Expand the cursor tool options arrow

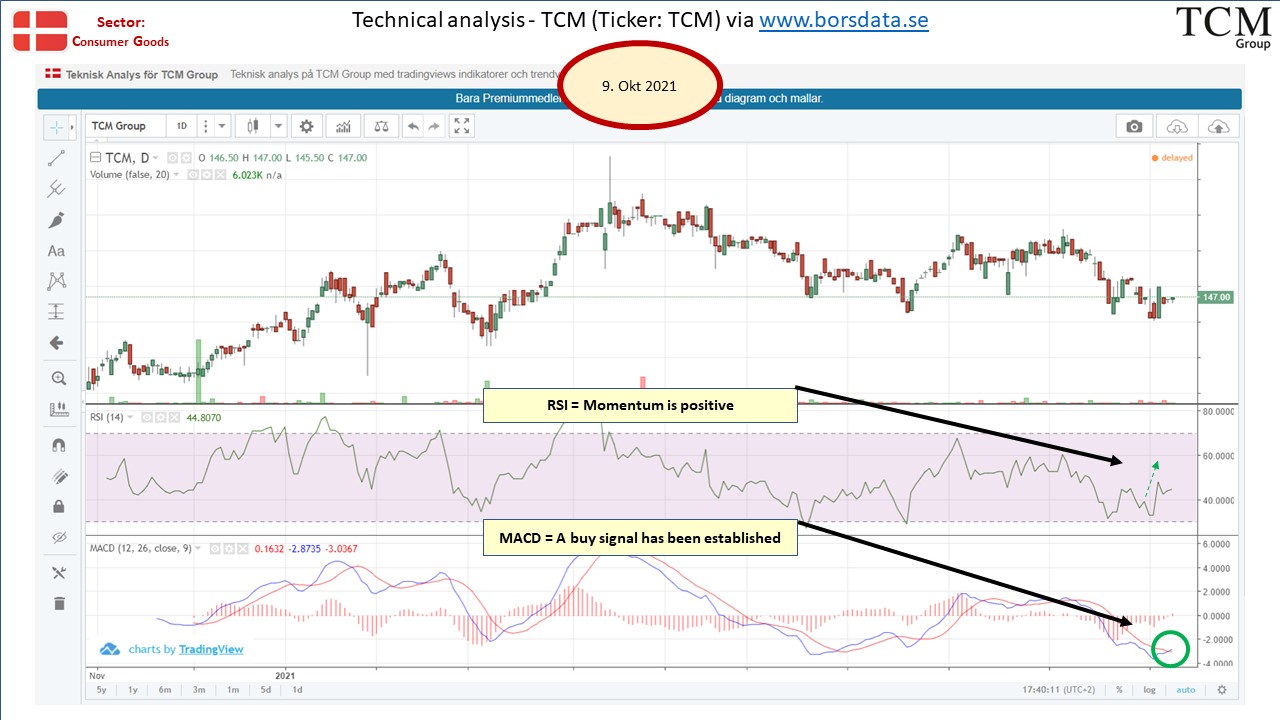[x=73, y=127]
